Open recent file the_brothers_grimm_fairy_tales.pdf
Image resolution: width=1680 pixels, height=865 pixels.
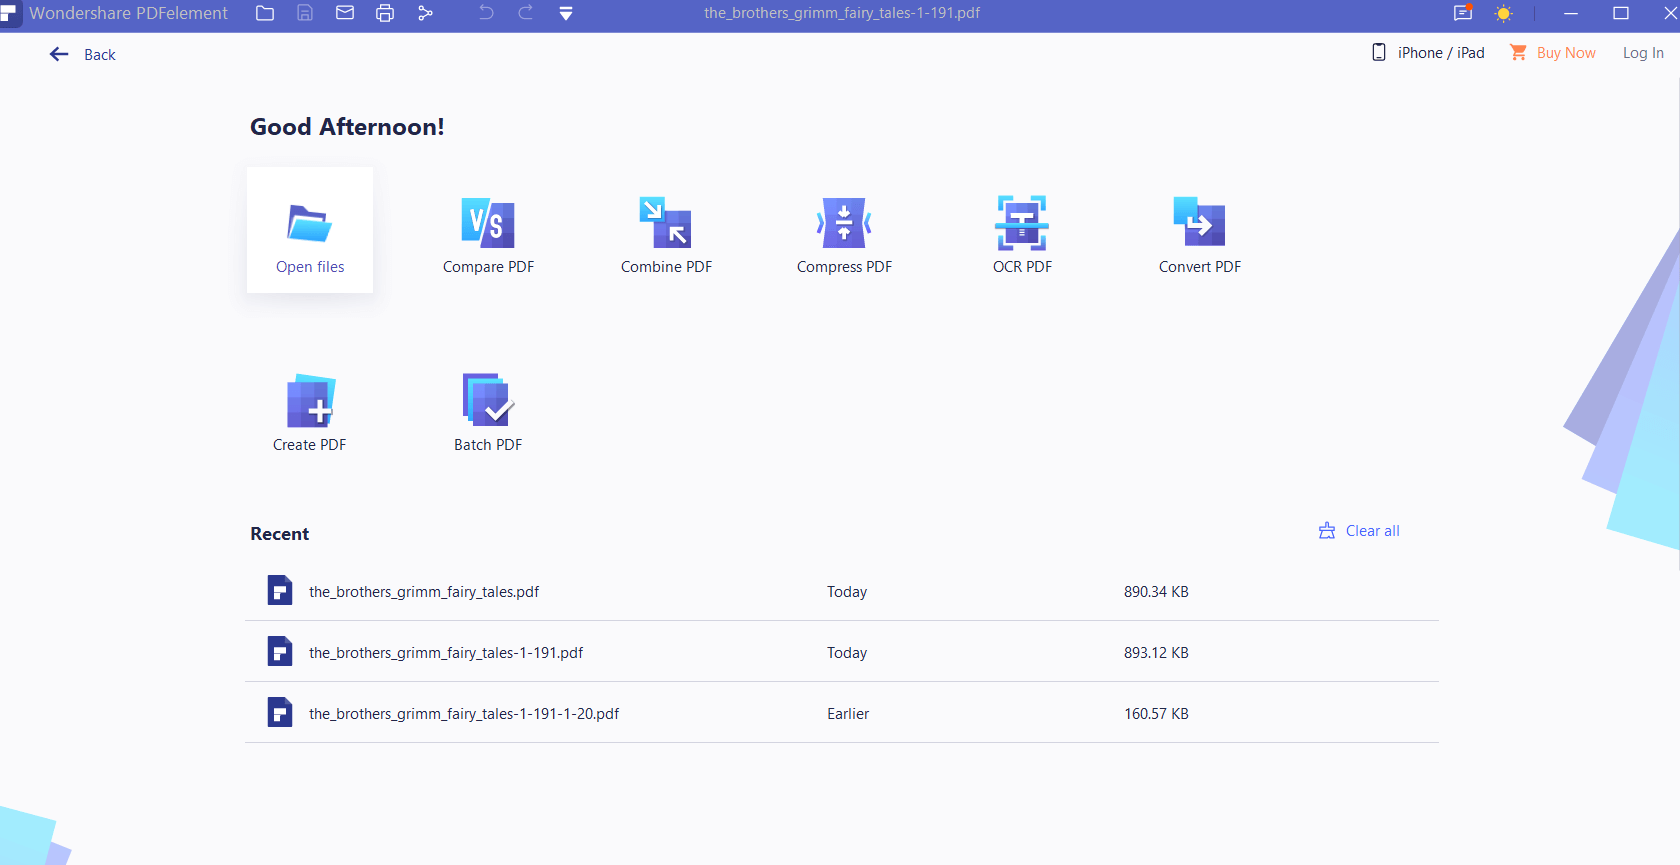[x=424, y=592]
